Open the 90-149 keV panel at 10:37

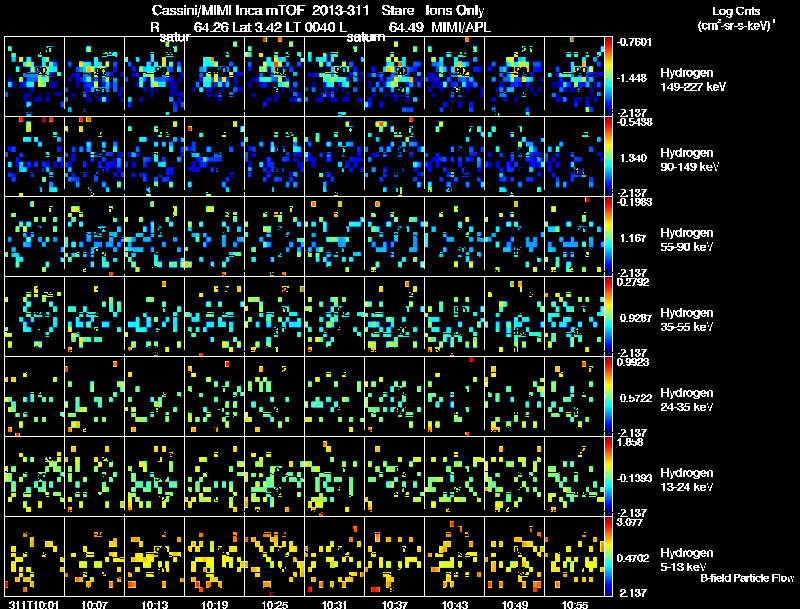(x=394, y=156)
